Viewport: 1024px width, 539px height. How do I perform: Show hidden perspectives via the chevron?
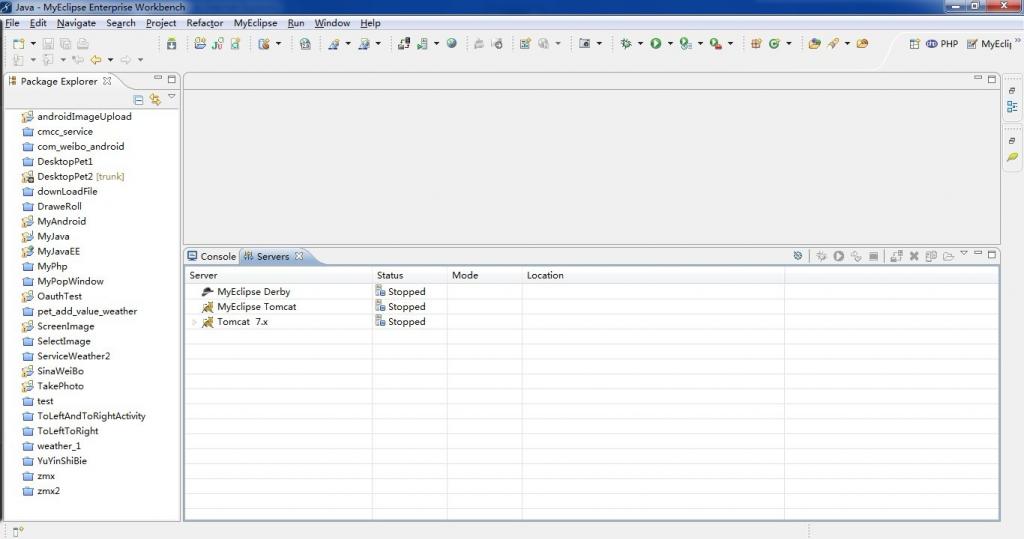coord(1017,40)
